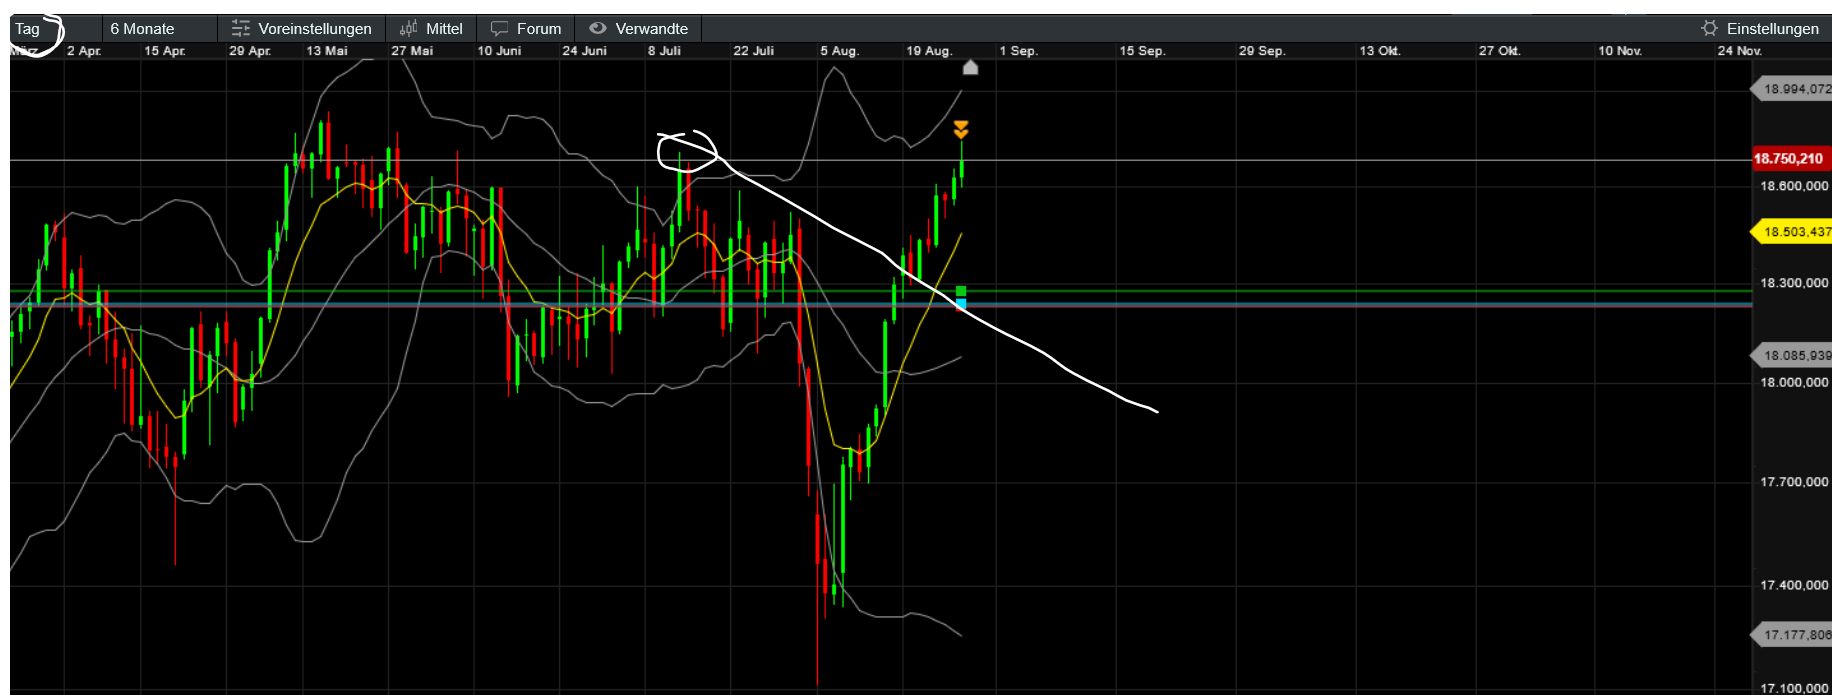This screenshot has height=695, width=1832.
Task: Click the 19 Aug. date label
Action: pyautogui.click(x=929, y=51)
